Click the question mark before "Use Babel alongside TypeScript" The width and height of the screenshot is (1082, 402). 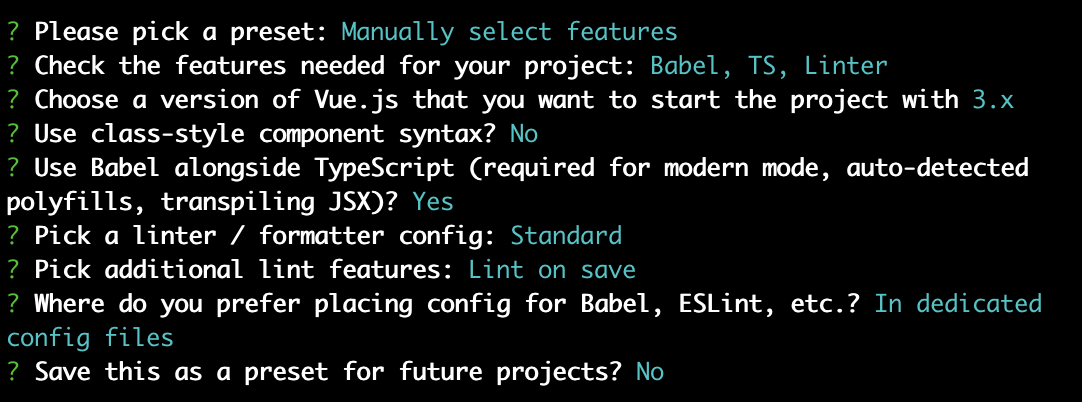13,168
